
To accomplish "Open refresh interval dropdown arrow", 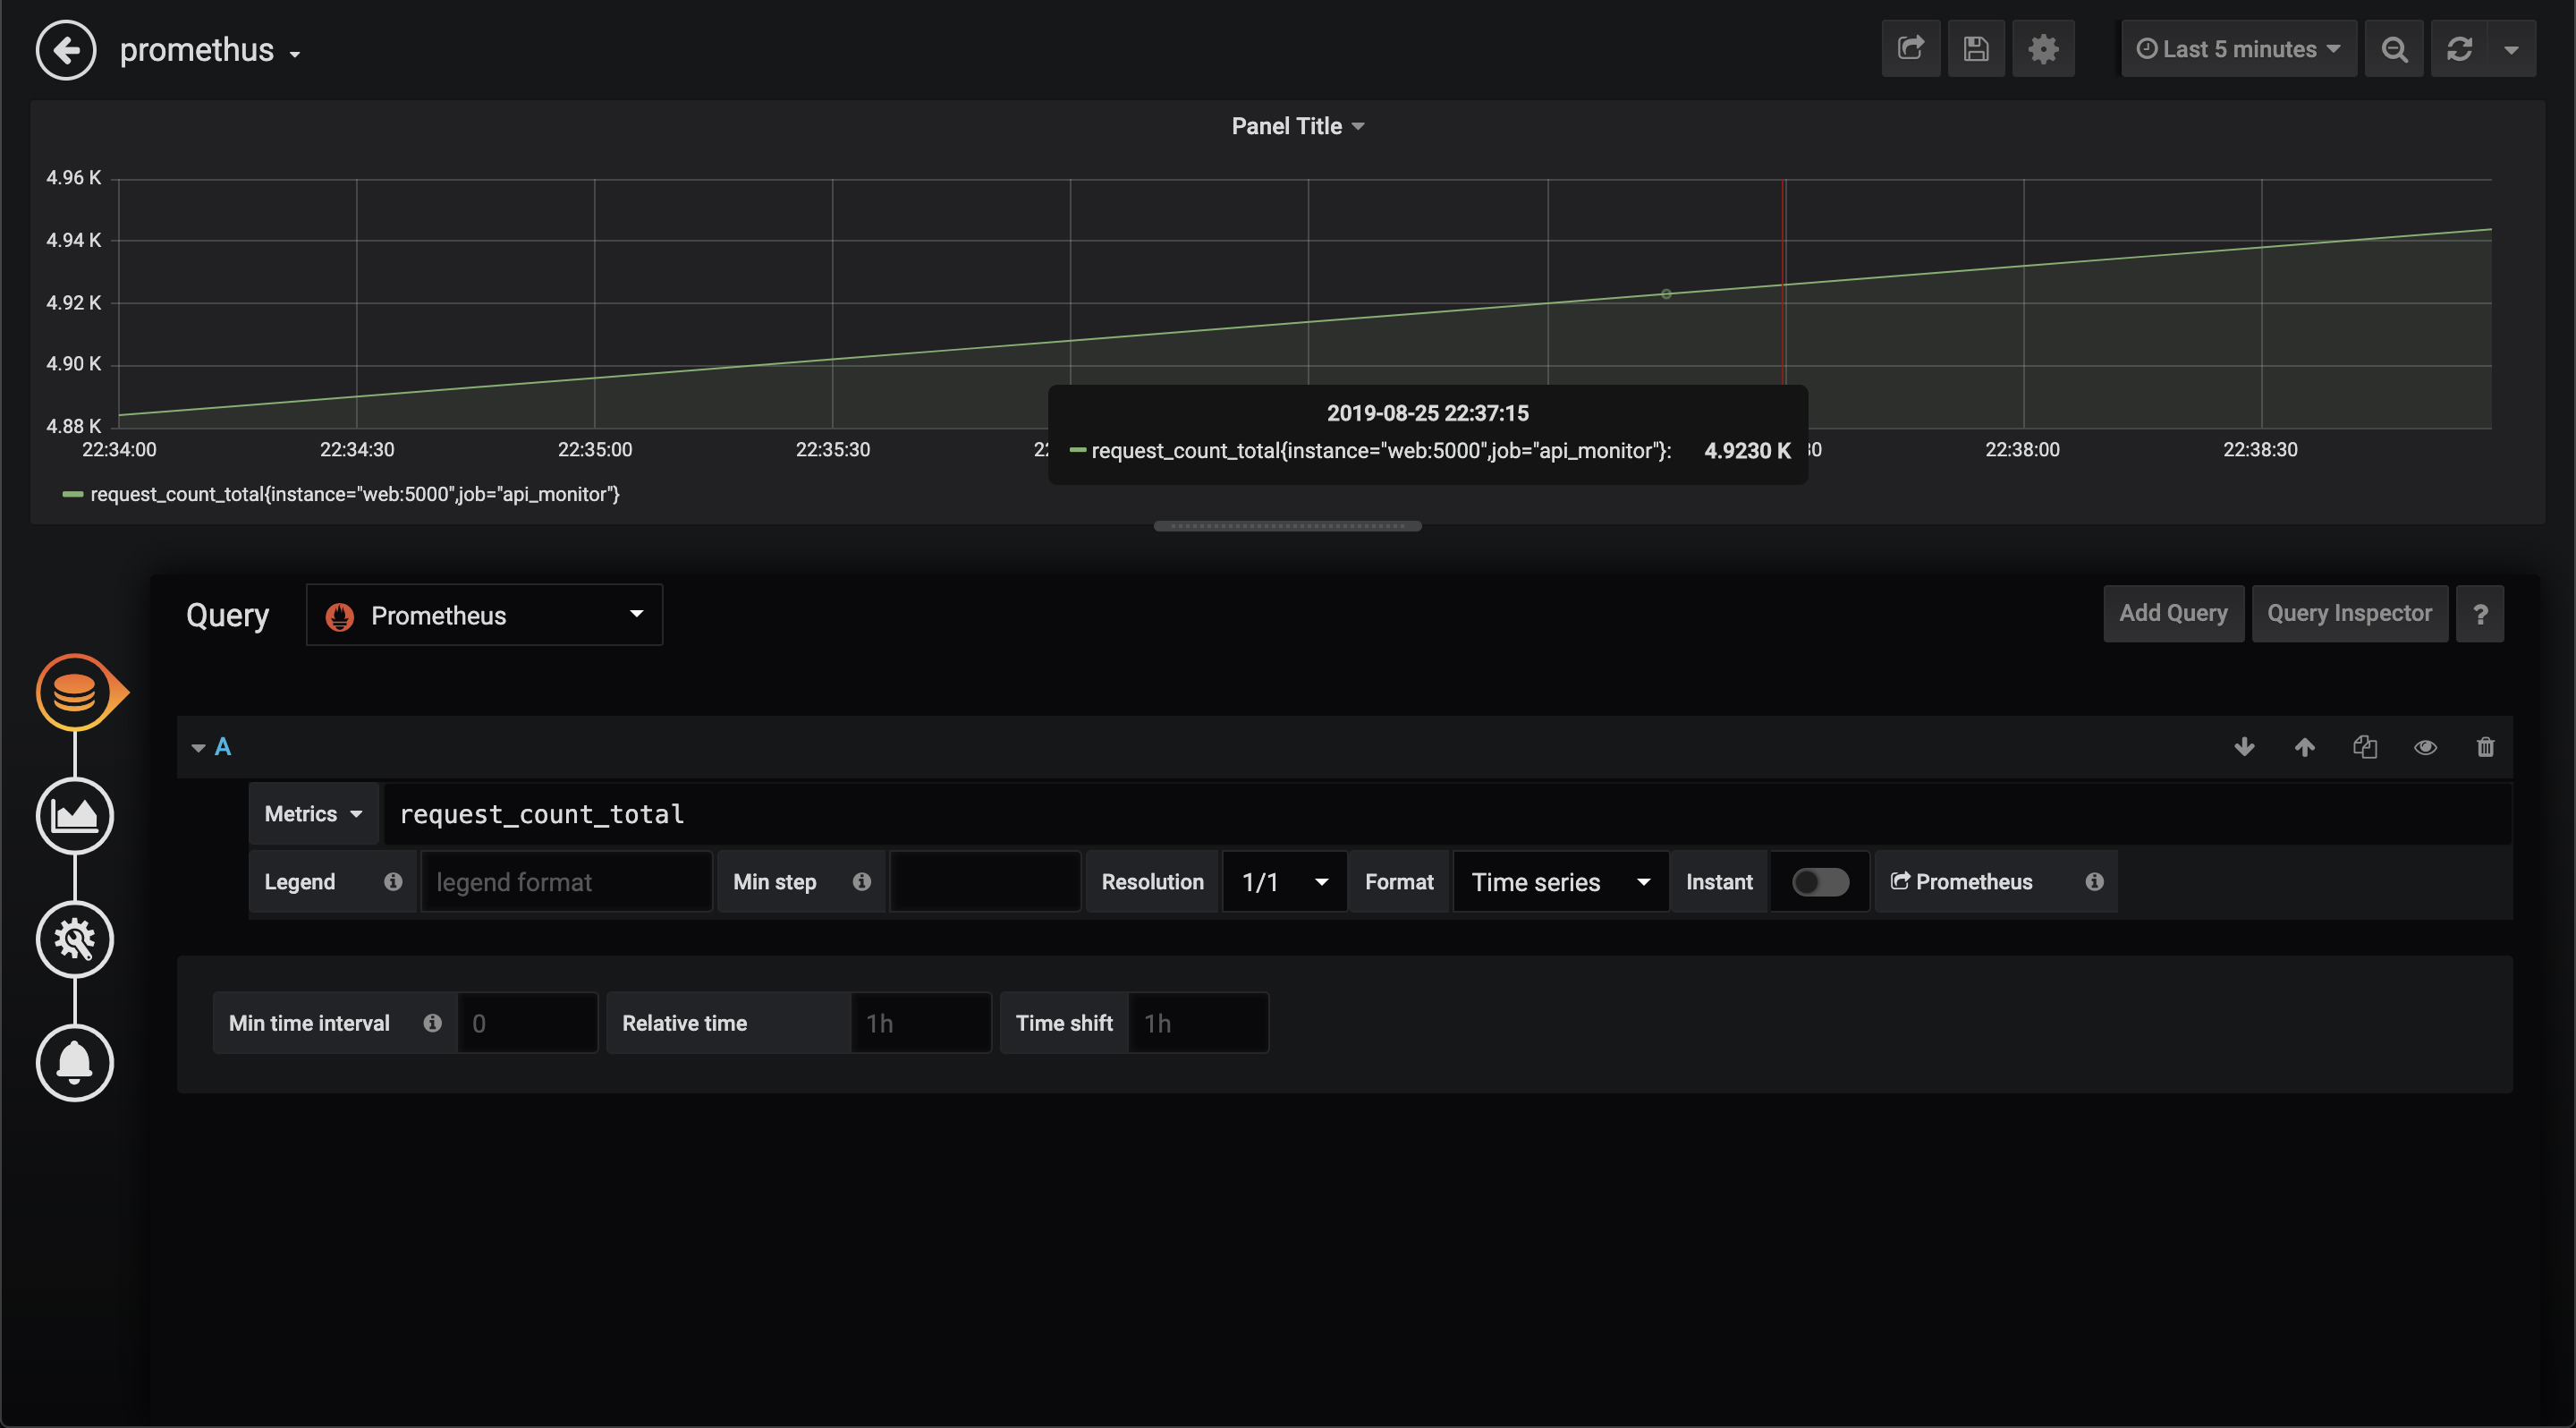I will coord(2511,49).
